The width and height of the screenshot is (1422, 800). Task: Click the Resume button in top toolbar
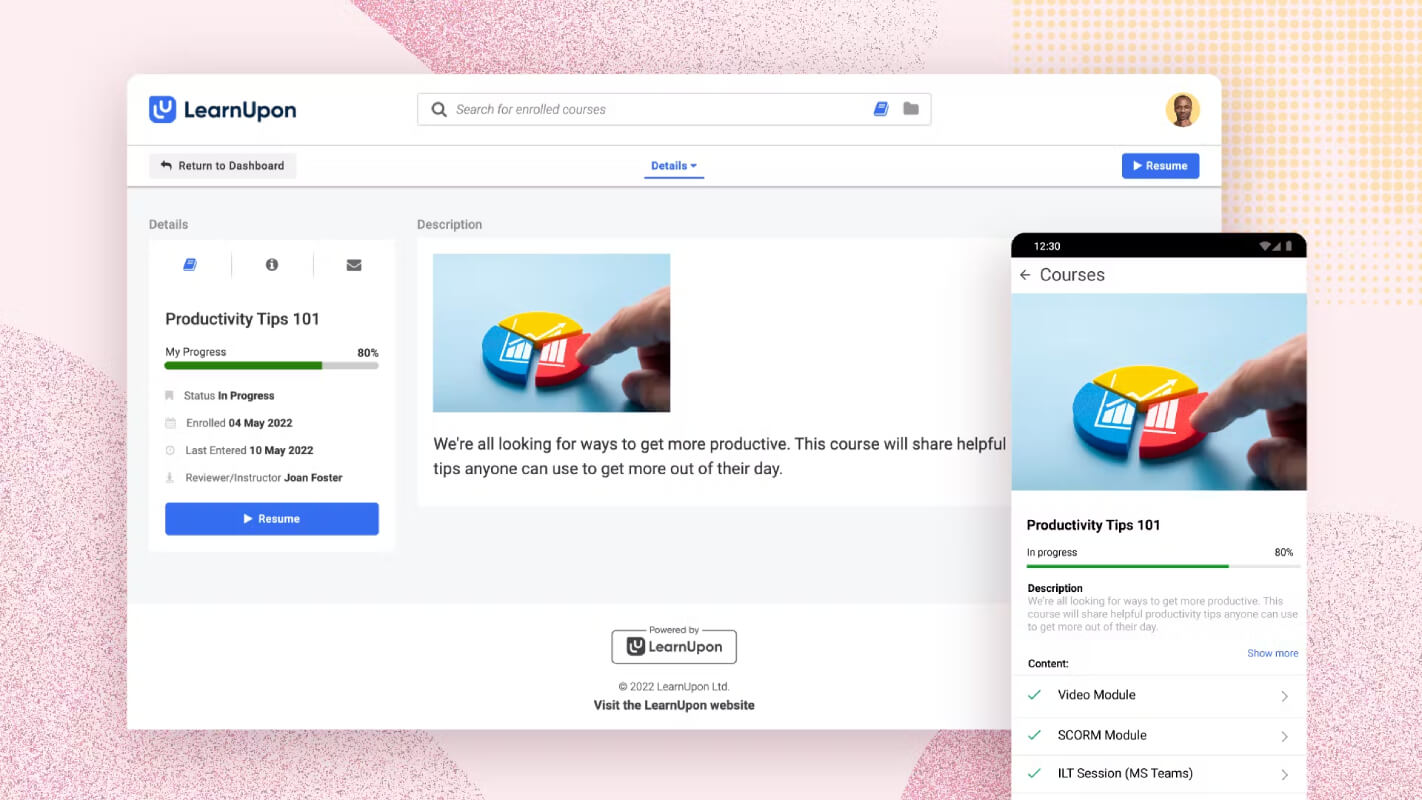[x=1160, y=166]
